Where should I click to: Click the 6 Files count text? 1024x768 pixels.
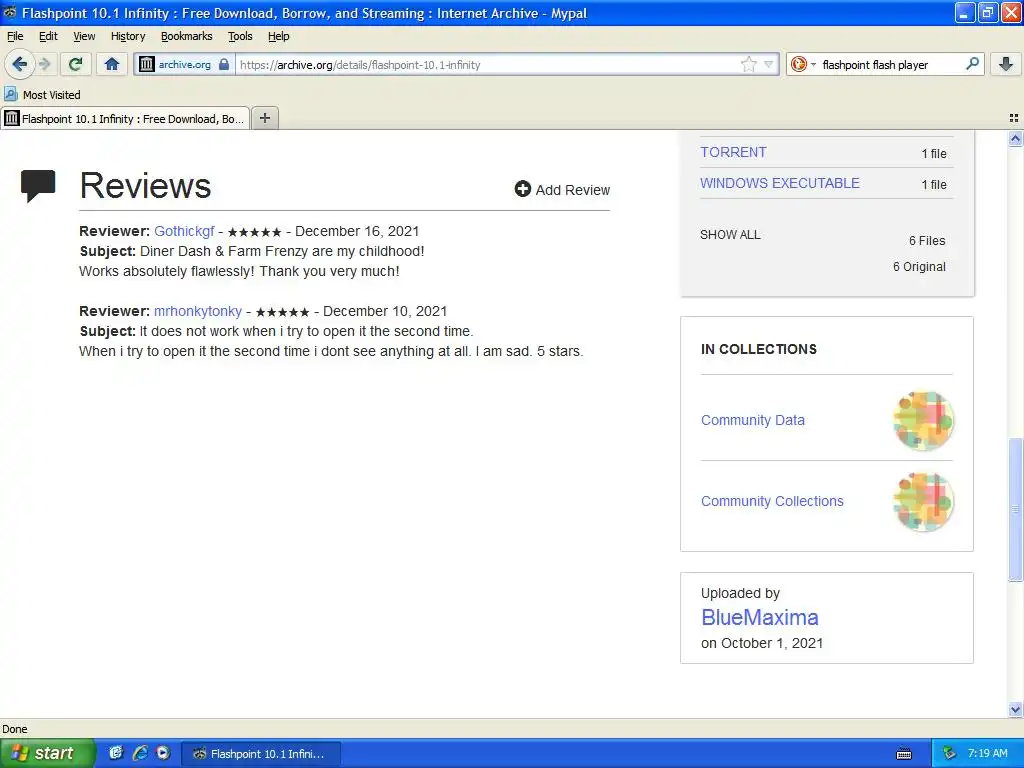coord(927,240)
